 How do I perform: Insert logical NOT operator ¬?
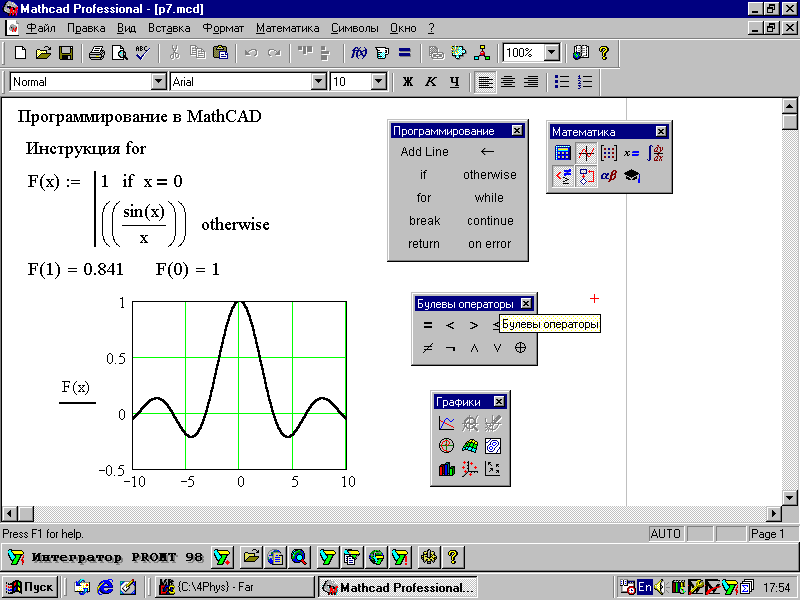[451, 348]
